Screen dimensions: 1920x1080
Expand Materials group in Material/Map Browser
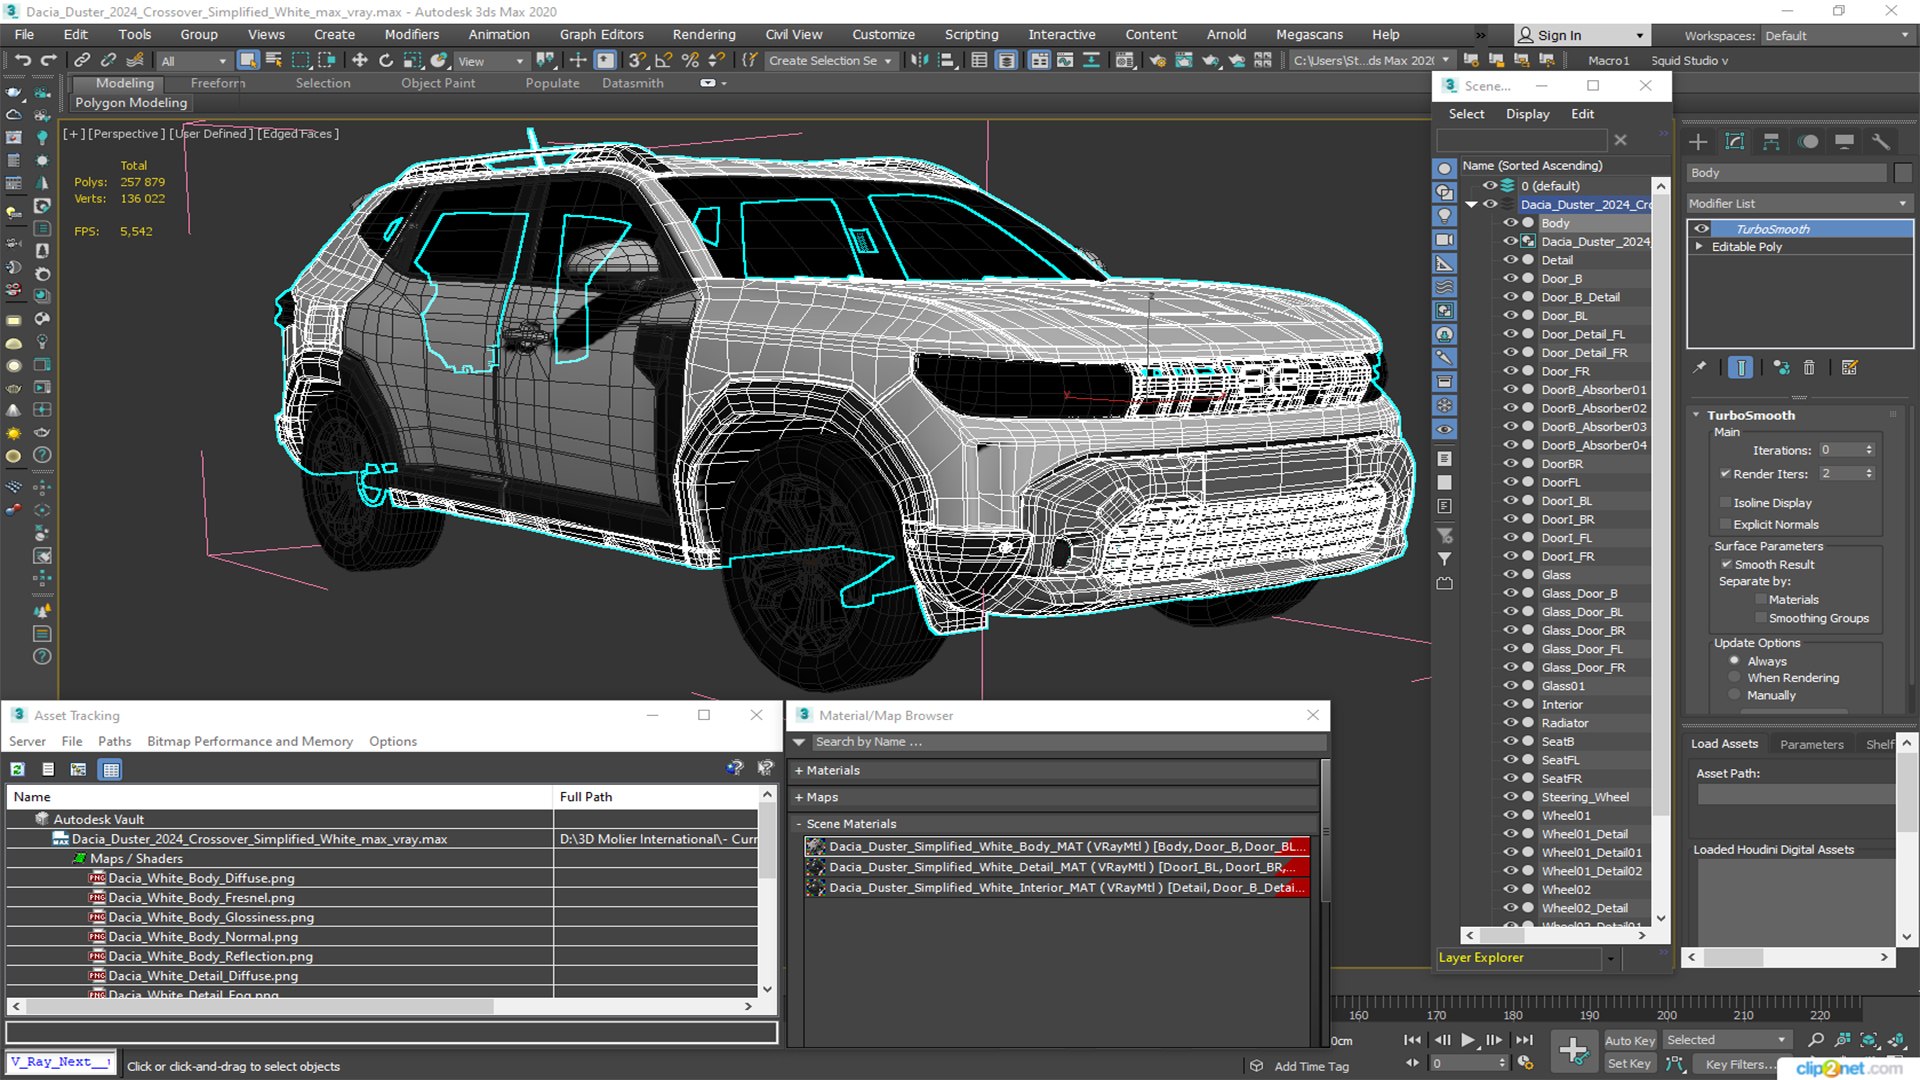click(x=799, y=771)
